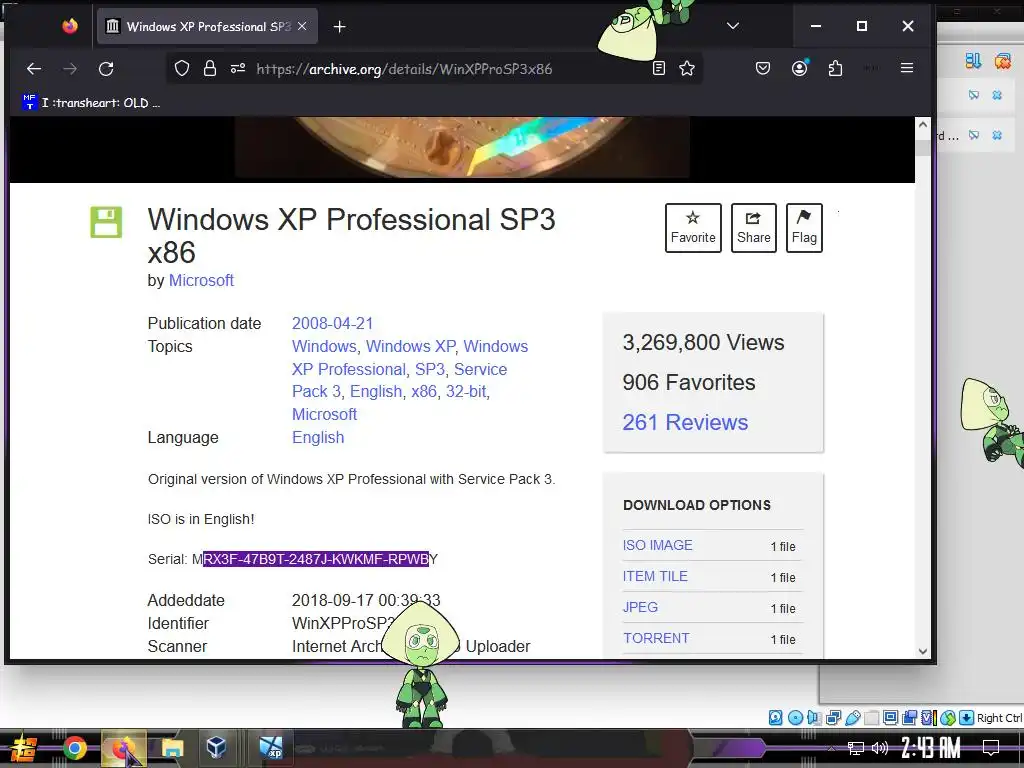Select the ITEM TILE download option

pos(655,576)
